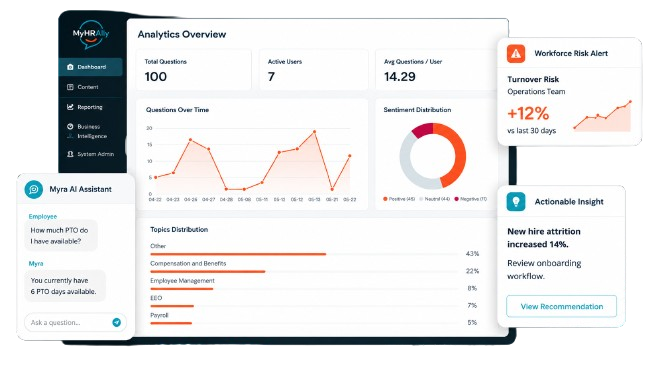This screenshot has width=658, height=379.
Task: Click the Neutral legend entry
Action: 435,199
